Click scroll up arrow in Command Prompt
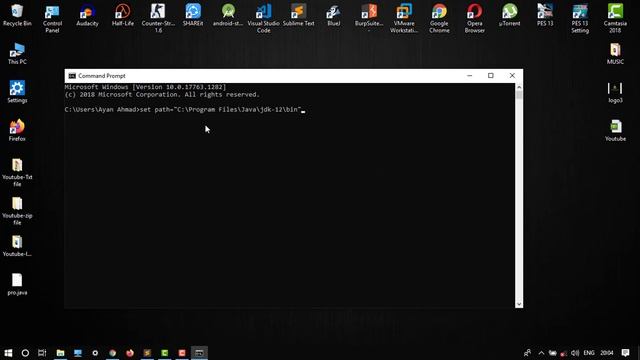The width and height of the screenshot is (640, 360). point(519,87)
